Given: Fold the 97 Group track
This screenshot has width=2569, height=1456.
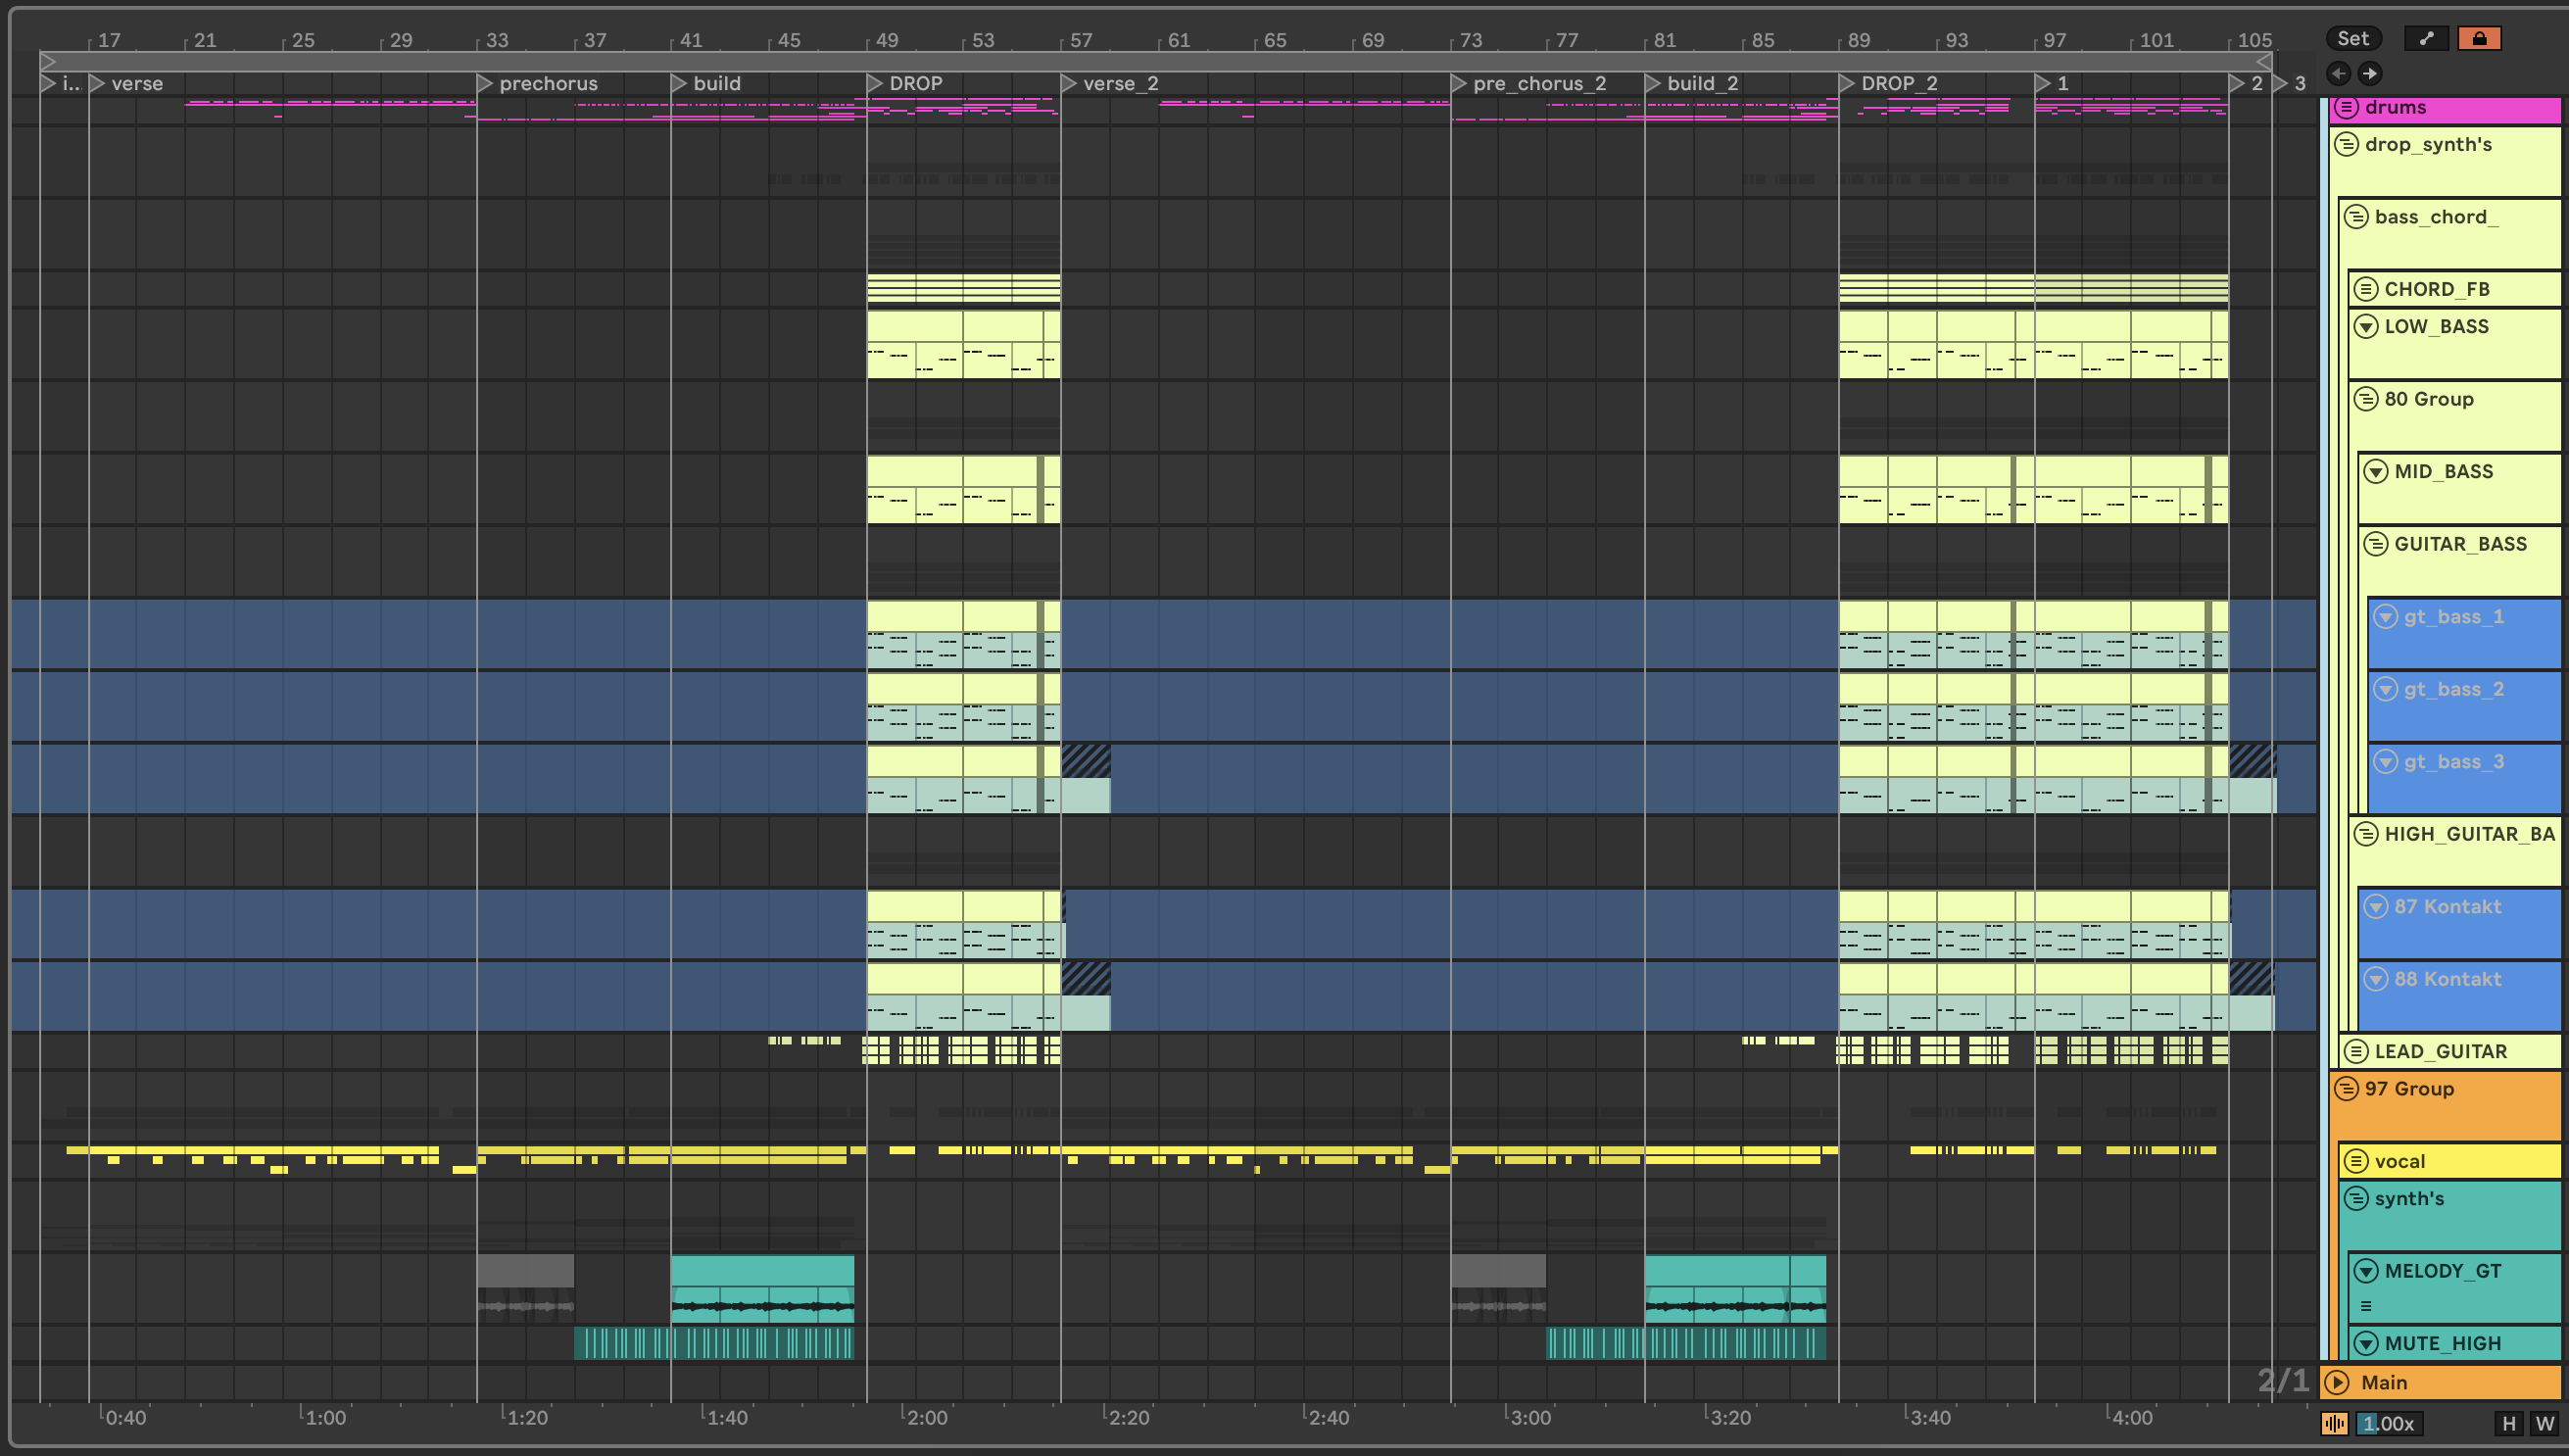Looking at the screenshot, I should click(2346, 1088).
